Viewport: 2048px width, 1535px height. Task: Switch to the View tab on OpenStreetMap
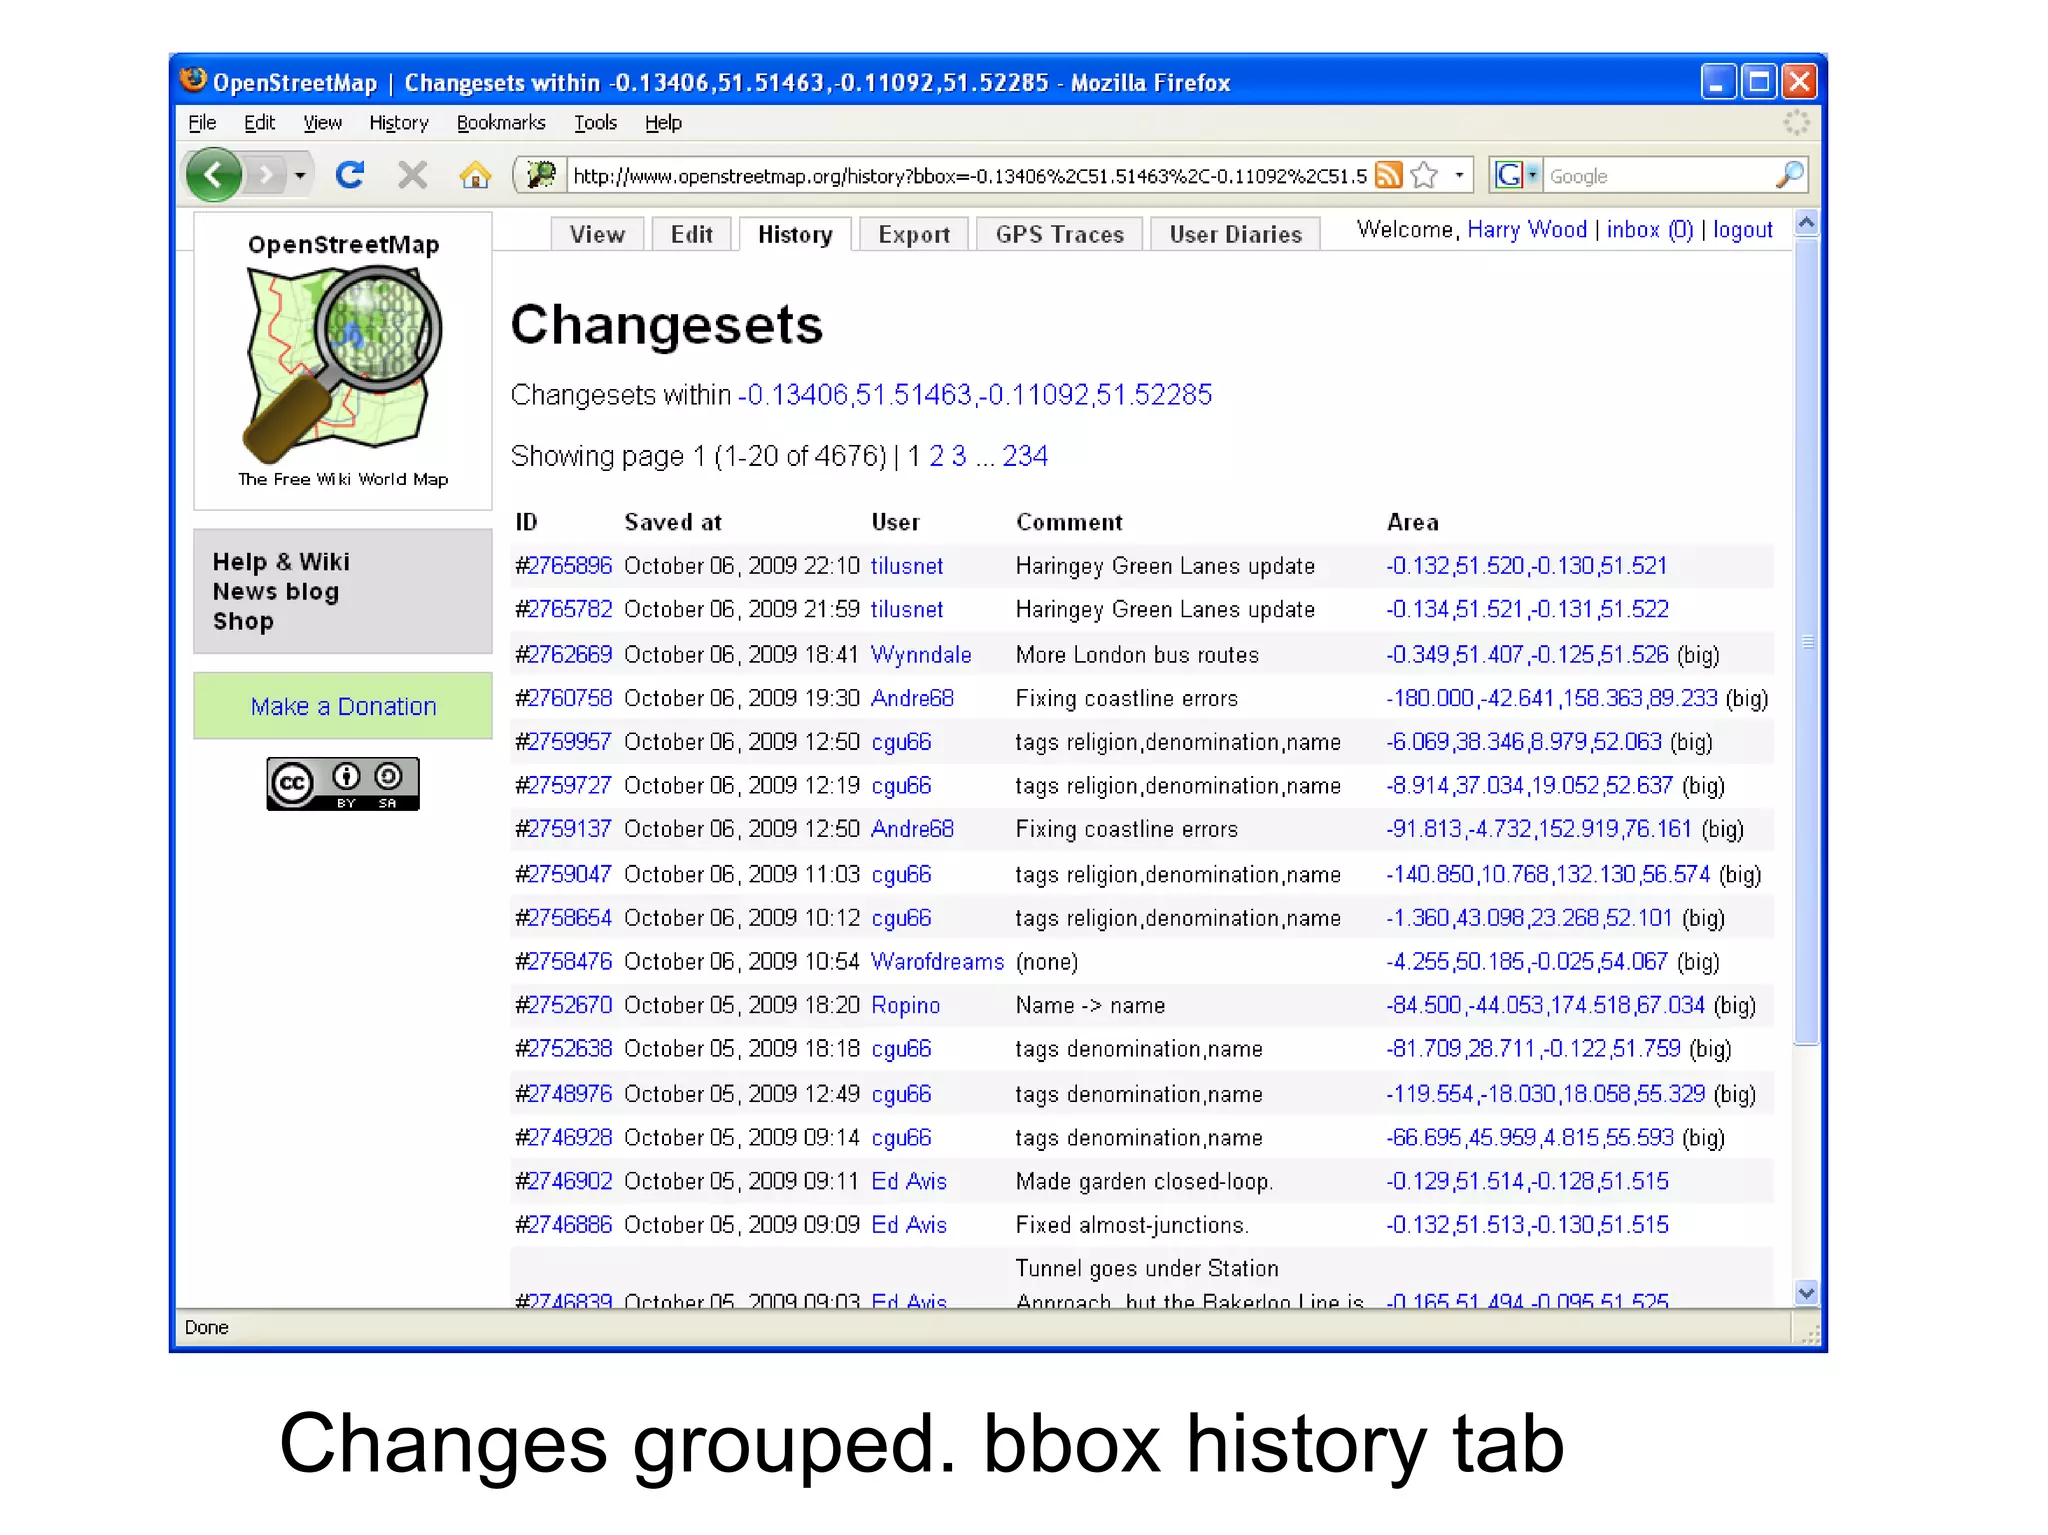point(597,234)
